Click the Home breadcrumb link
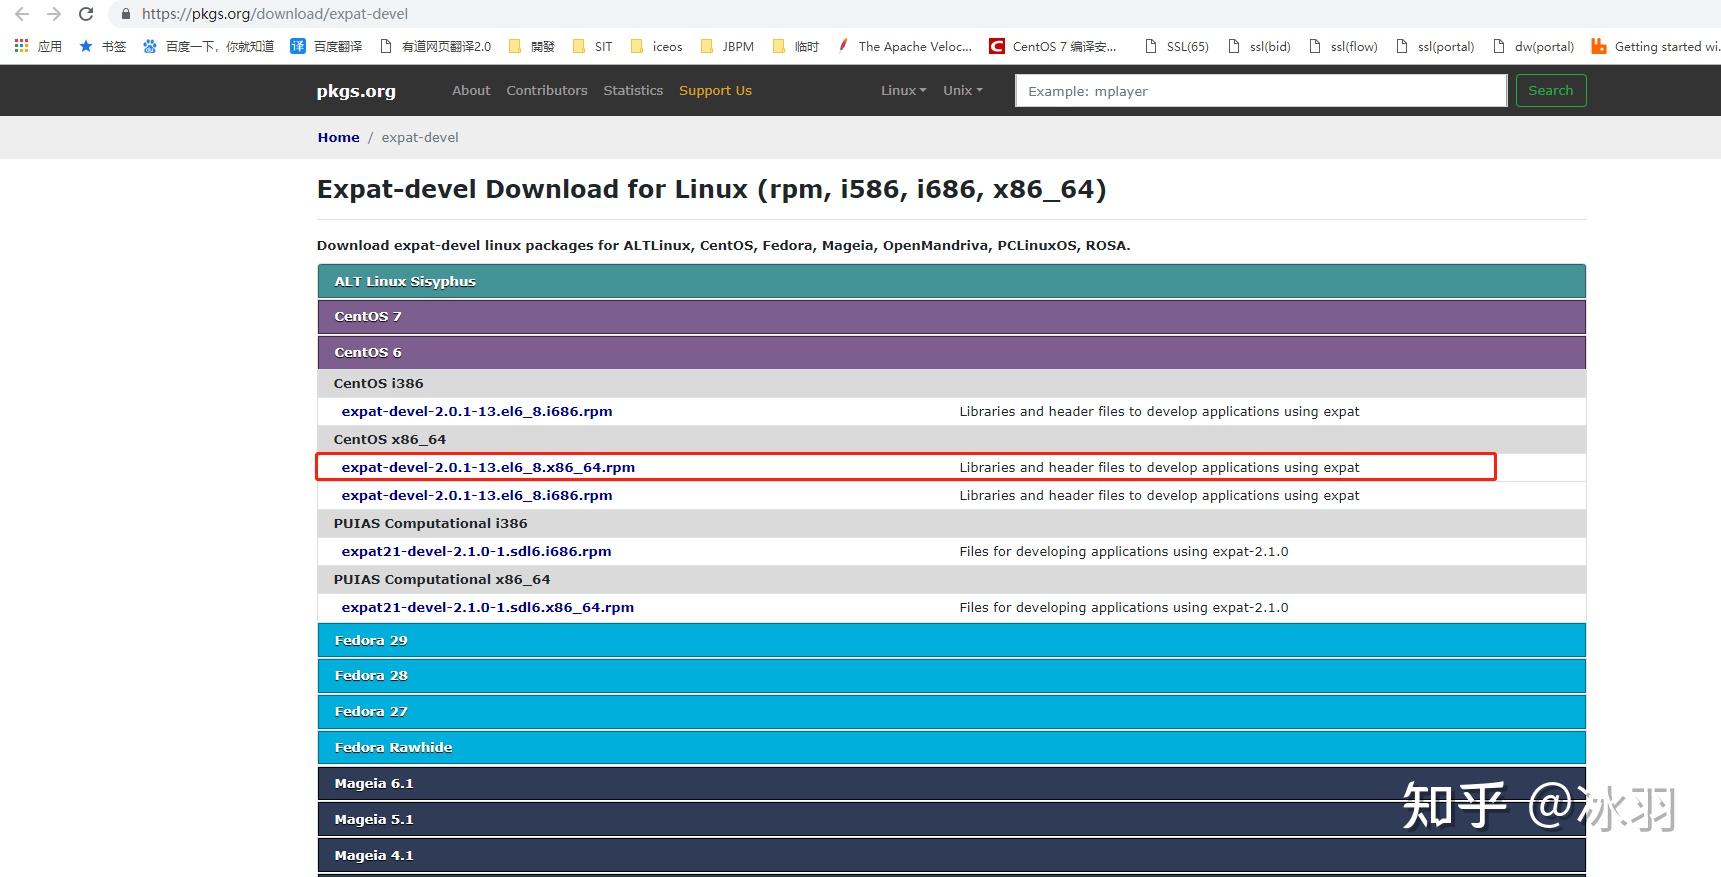Viewport: 1721px width, 877px height. coord(338,137)
